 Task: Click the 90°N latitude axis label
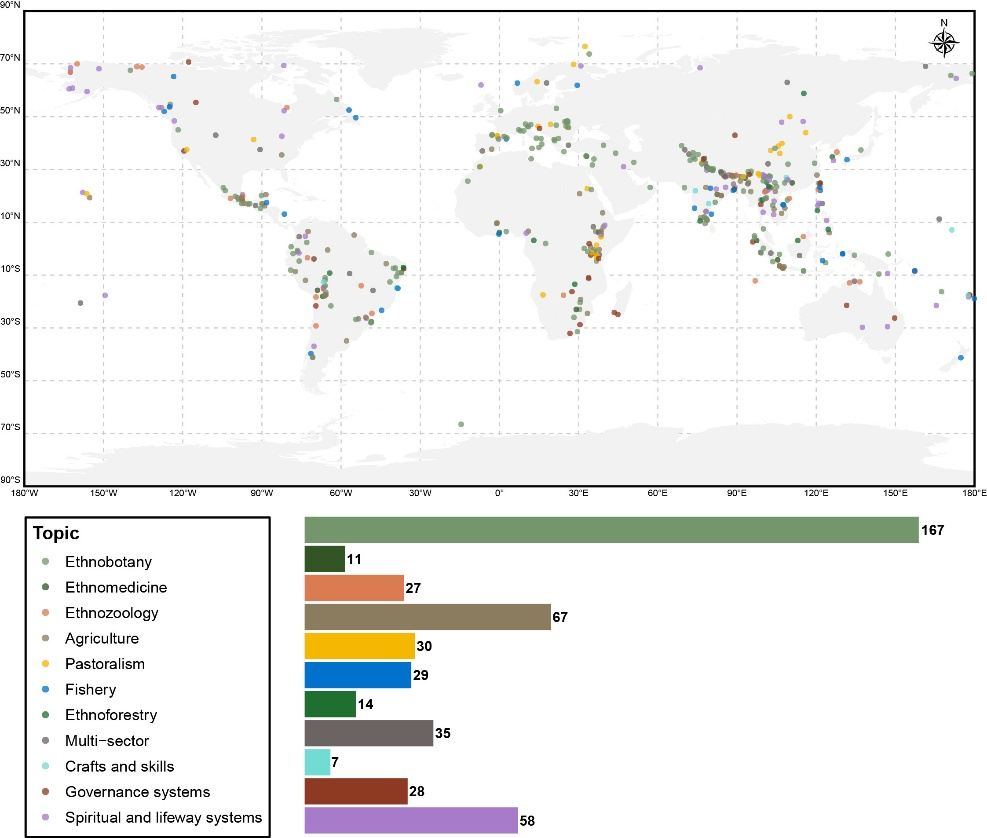[x=10, y=6]
